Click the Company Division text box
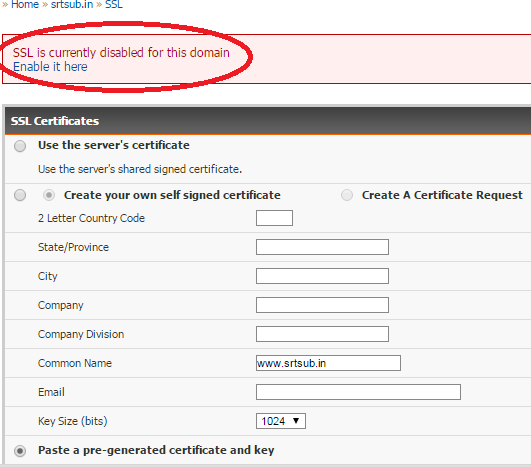This screenshot has height=467, width=531. [322, 334]
